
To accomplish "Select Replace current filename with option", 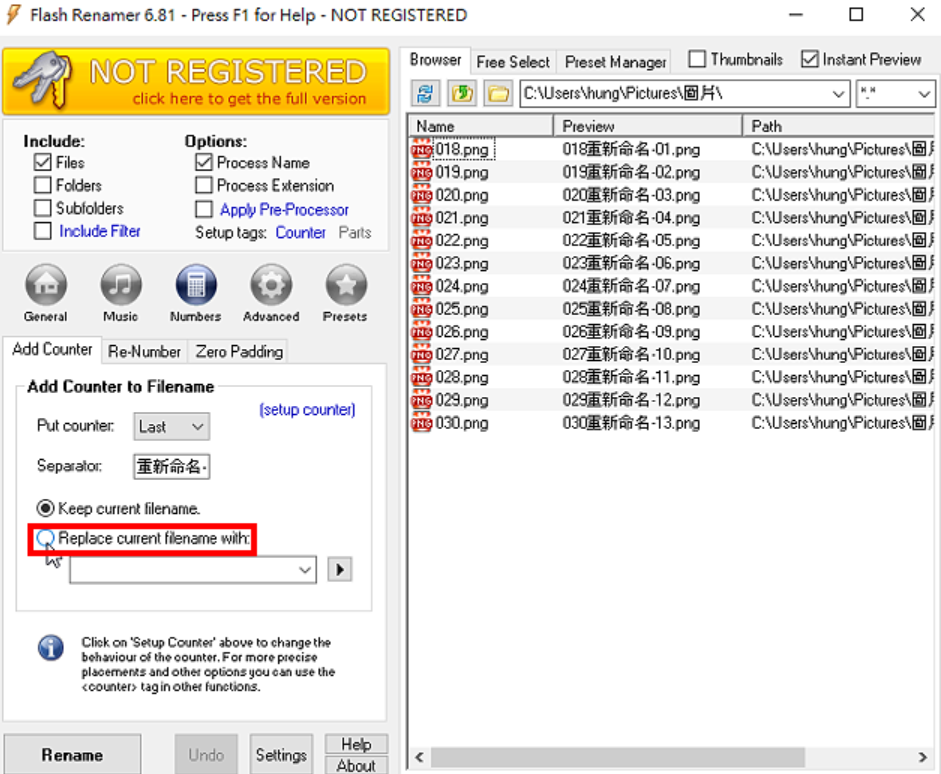I will (x=45, y=538).
